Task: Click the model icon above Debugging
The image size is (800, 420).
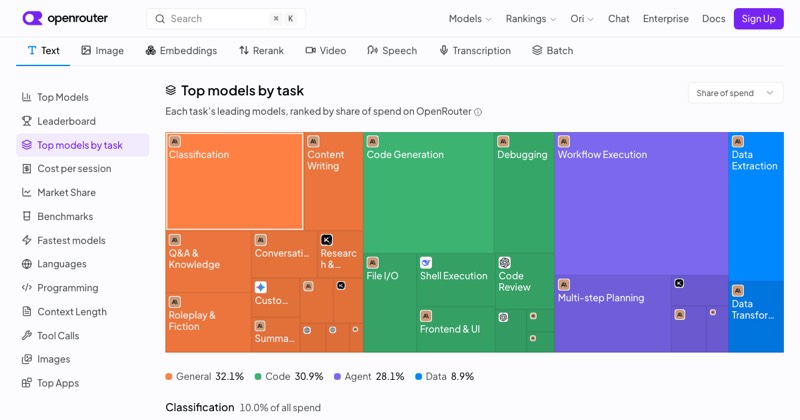Action: [x=503, y=141]
